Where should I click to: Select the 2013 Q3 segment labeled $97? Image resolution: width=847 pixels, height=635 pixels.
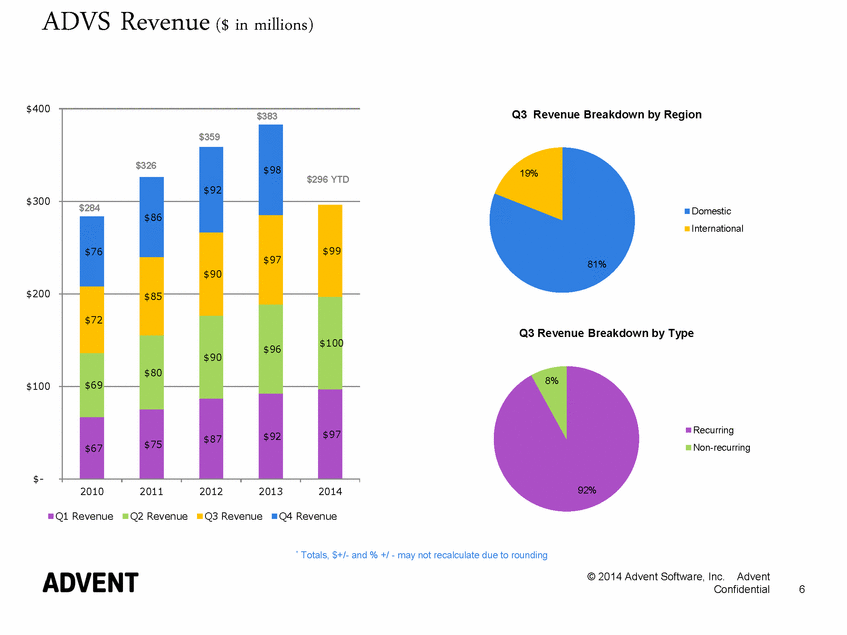pyautogui.click(x=271, y=260)
